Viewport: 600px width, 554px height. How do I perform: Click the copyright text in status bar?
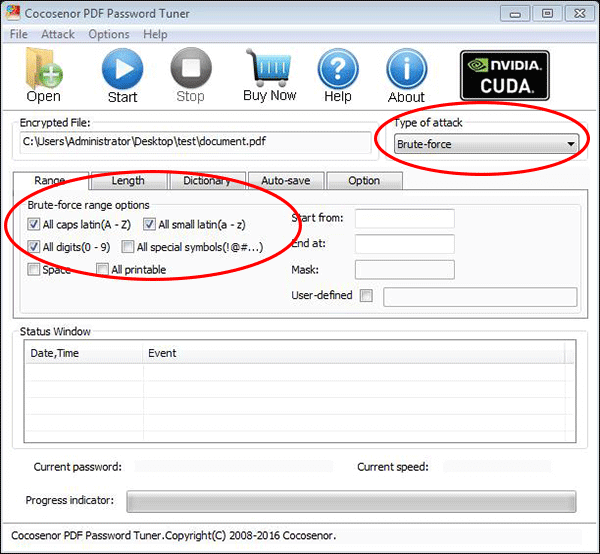(174, 536)
